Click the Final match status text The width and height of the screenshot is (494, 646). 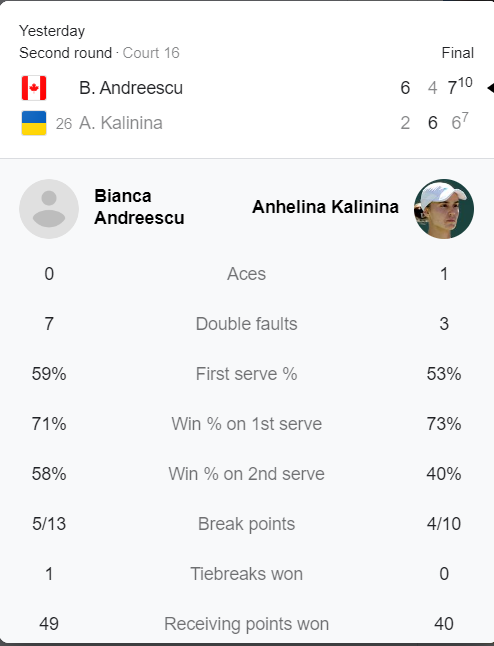(x=458, y=53)
